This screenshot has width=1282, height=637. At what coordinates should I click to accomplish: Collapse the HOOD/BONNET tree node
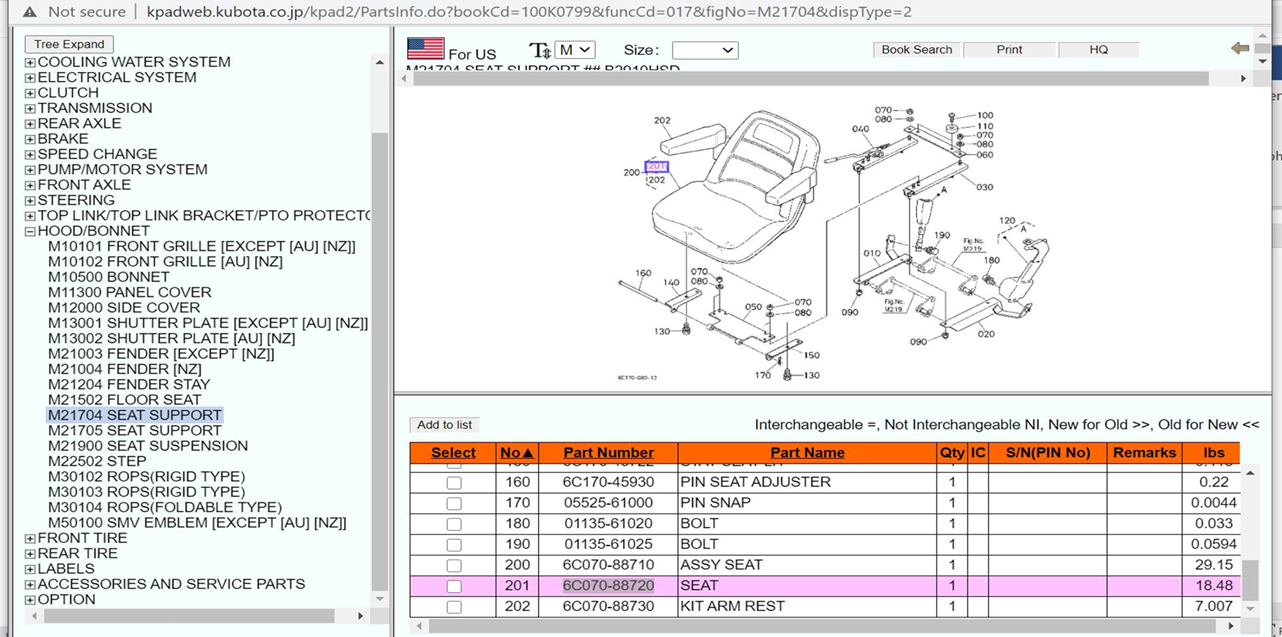pos(30,231)
